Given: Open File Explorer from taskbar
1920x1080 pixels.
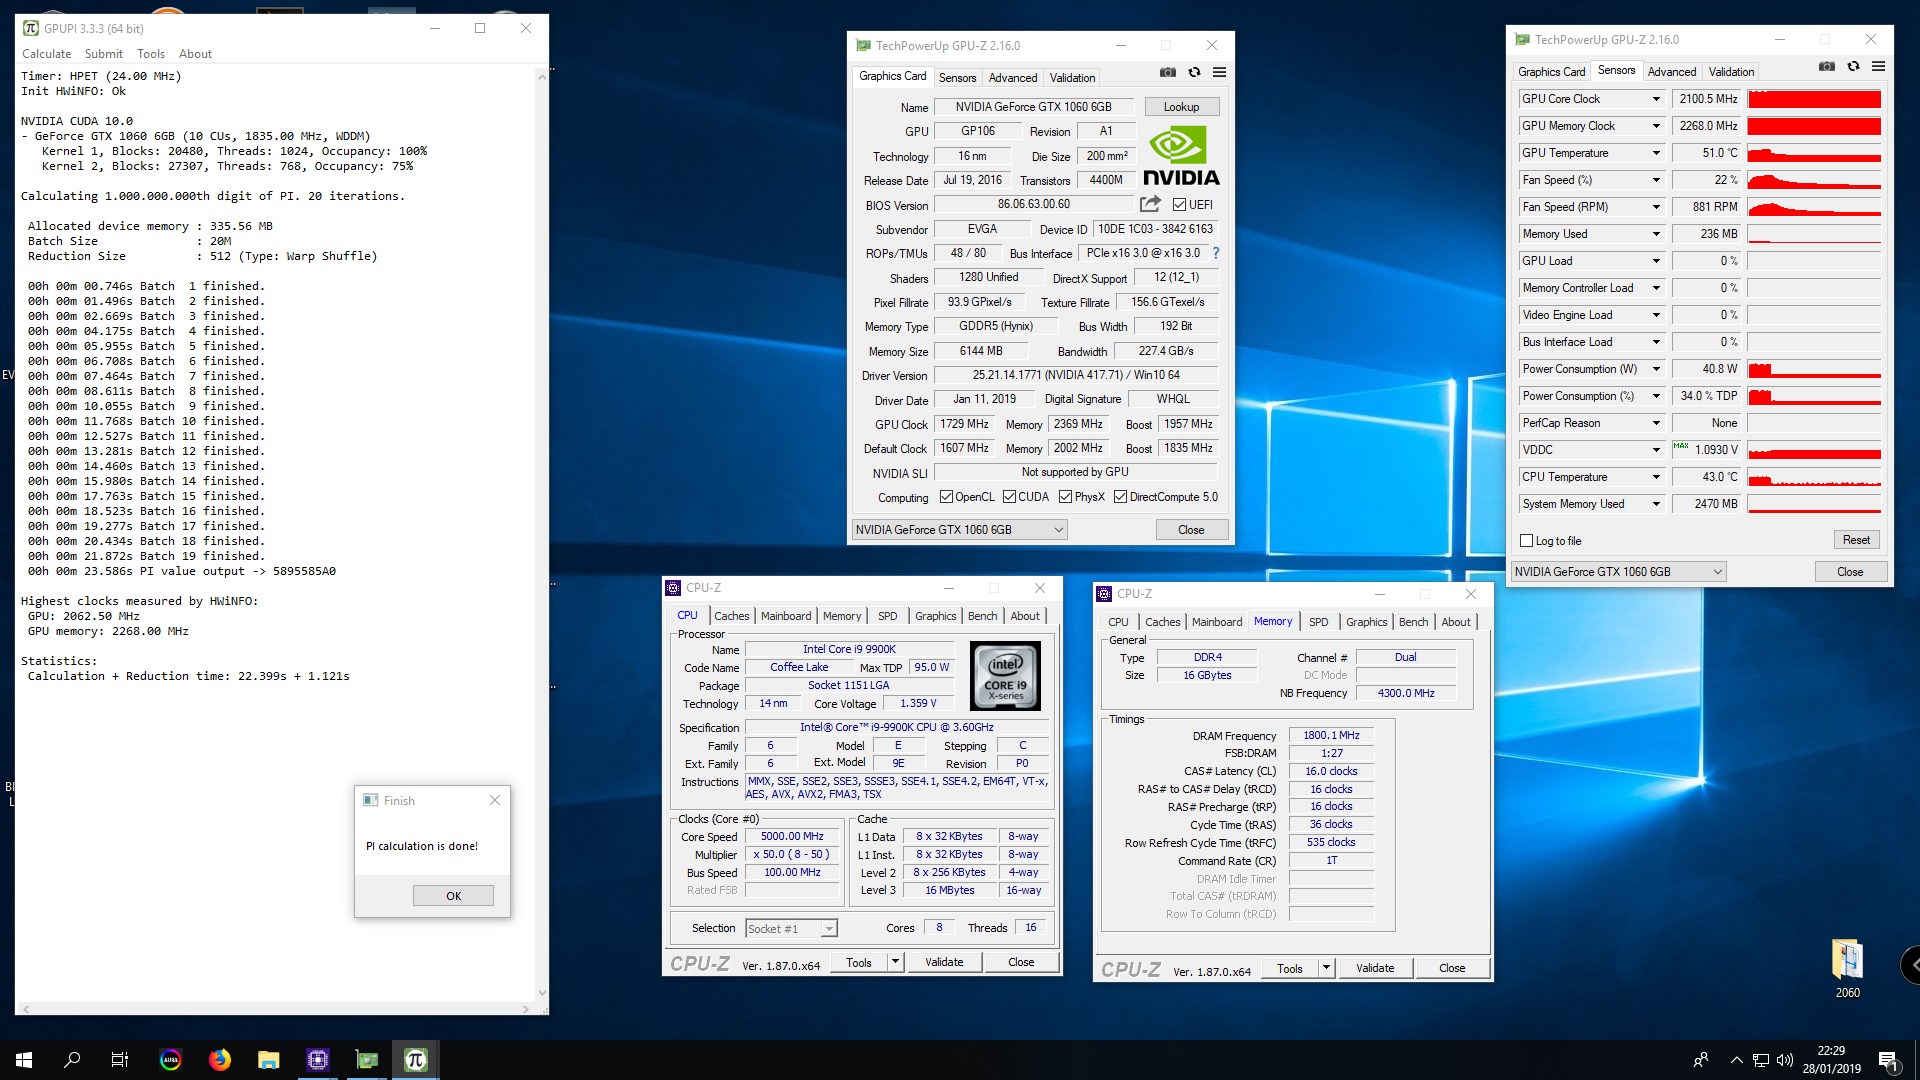Looking at the screenshot, I should [x=268, y=1060].
